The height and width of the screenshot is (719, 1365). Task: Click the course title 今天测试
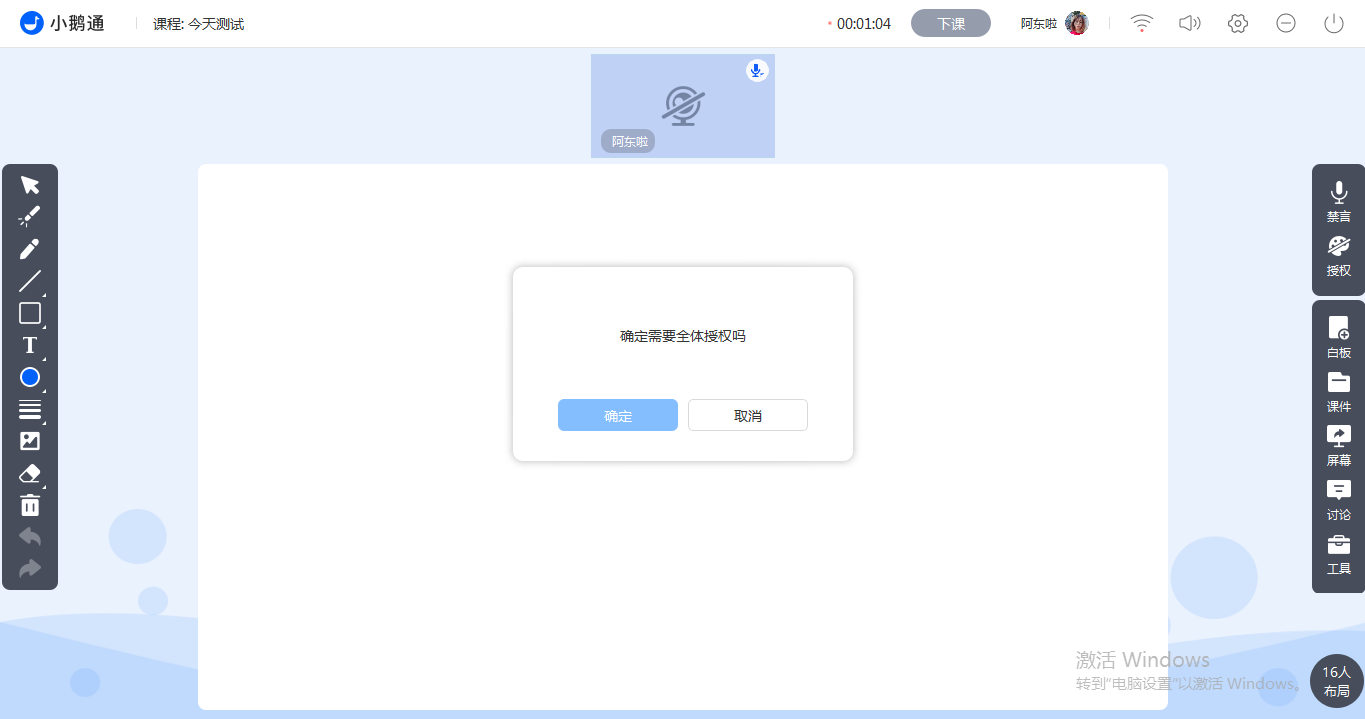(216, 23)
